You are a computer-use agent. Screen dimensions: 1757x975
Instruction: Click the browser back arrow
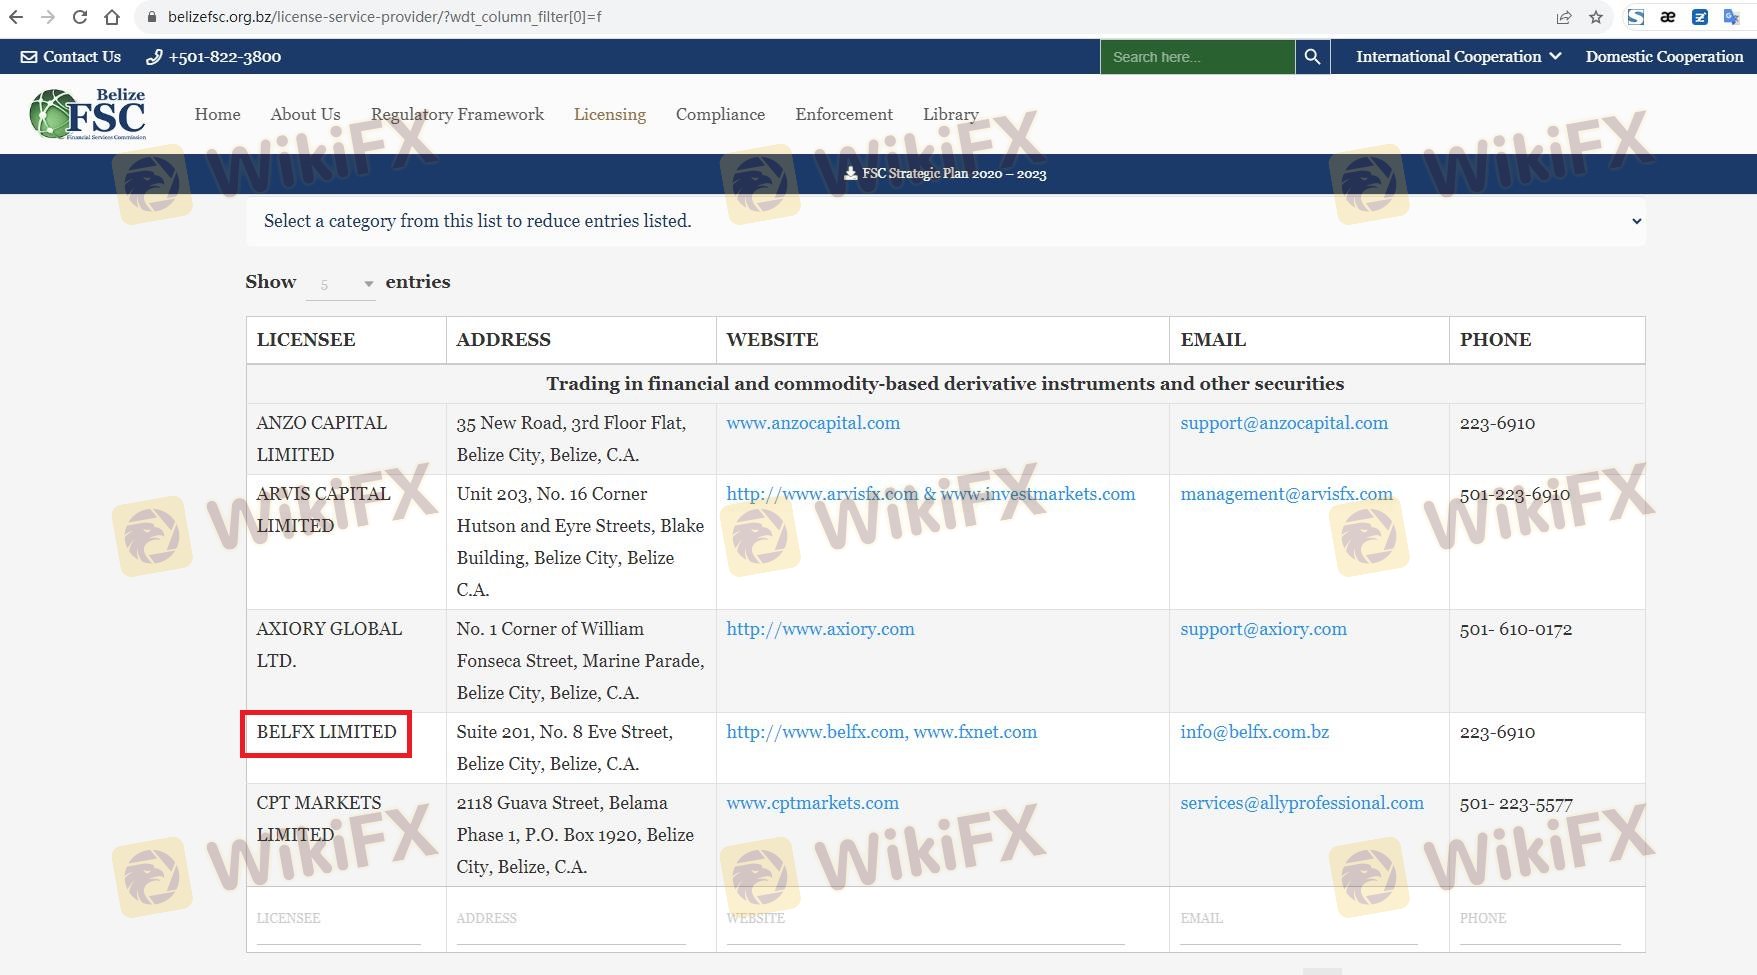[x=16, y=17]
